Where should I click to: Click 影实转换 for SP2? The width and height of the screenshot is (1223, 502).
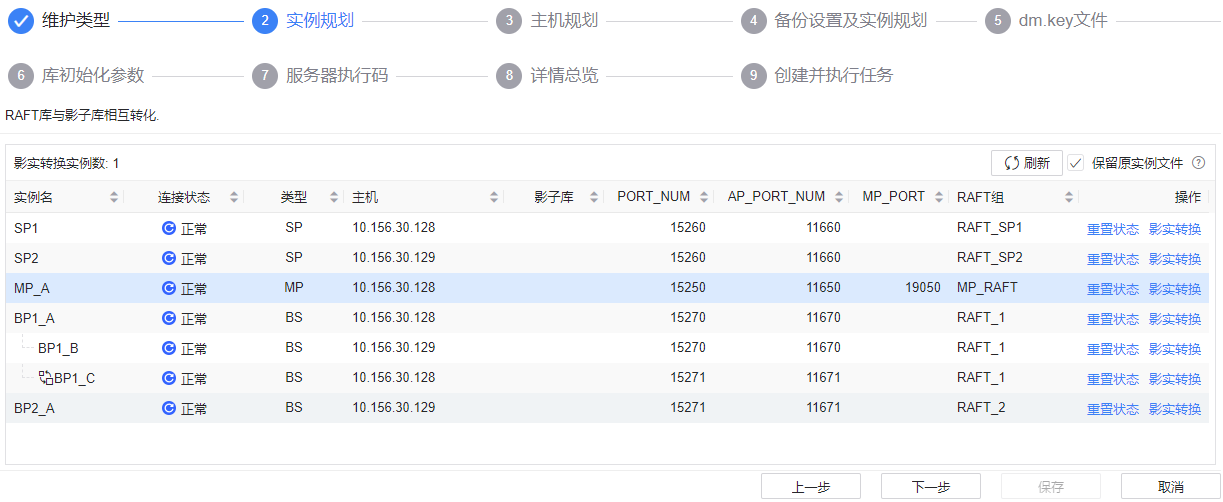[1175, 259]
